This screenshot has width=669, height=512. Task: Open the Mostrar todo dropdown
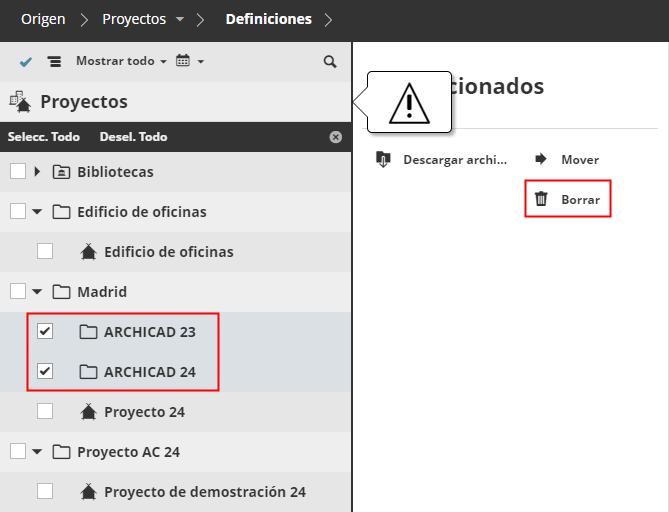coord(121,61)
